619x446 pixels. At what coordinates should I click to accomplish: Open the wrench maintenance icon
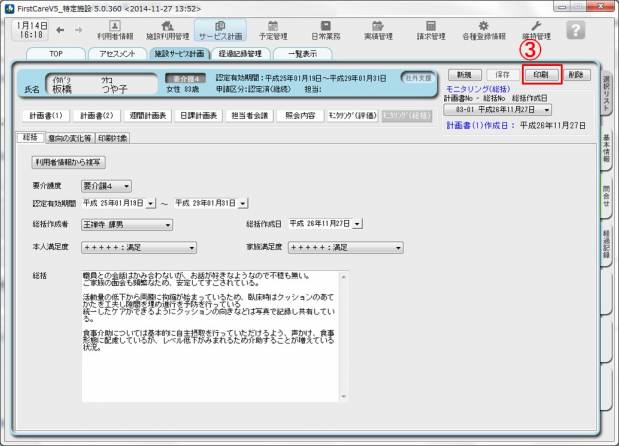(536, 30)
